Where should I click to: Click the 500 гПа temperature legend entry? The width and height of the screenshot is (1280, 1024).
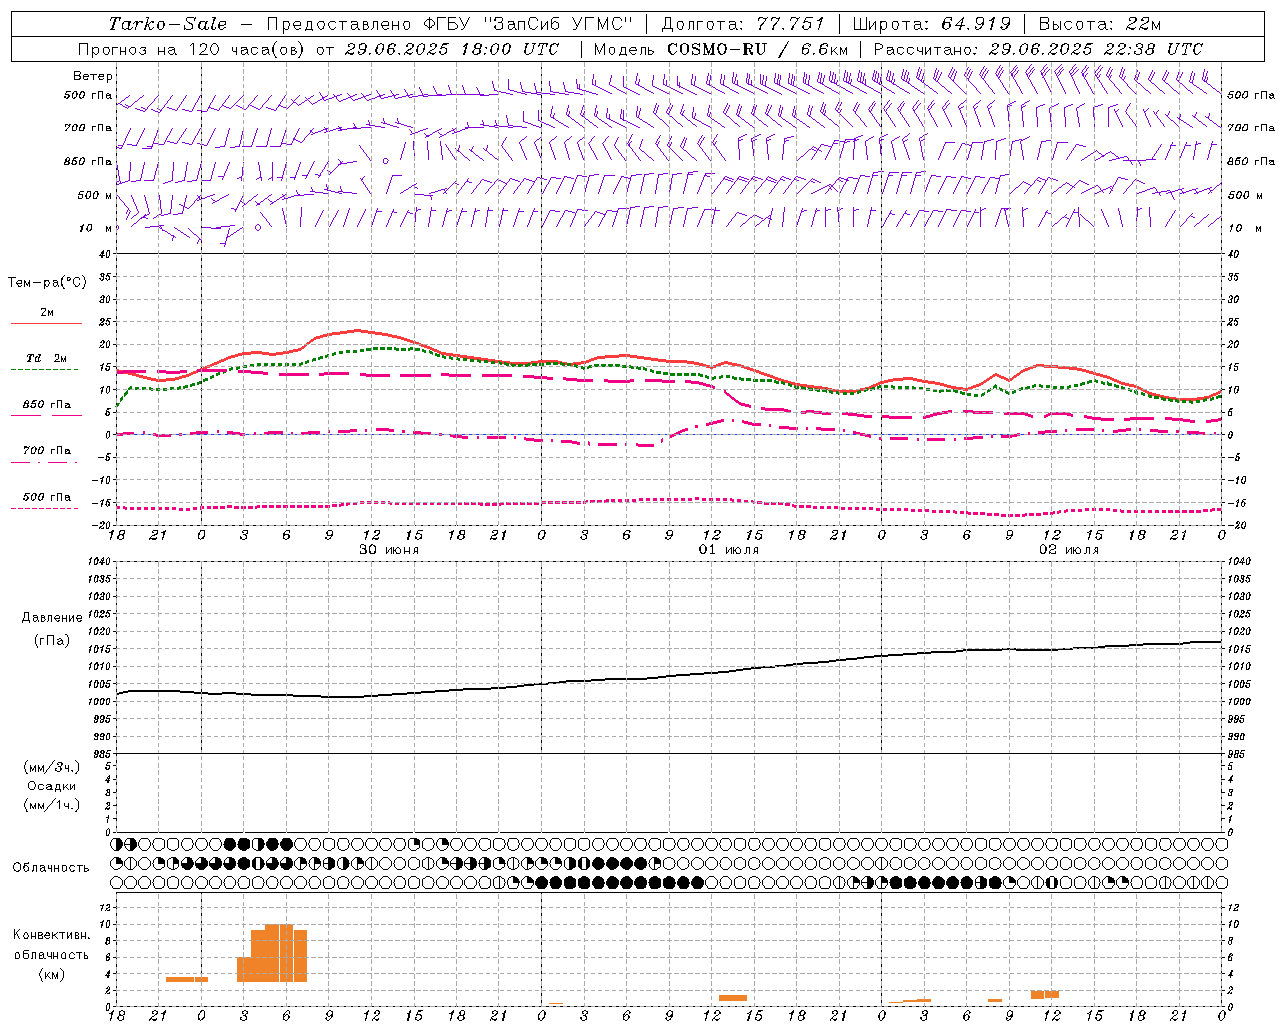click(x=46, y=497)
